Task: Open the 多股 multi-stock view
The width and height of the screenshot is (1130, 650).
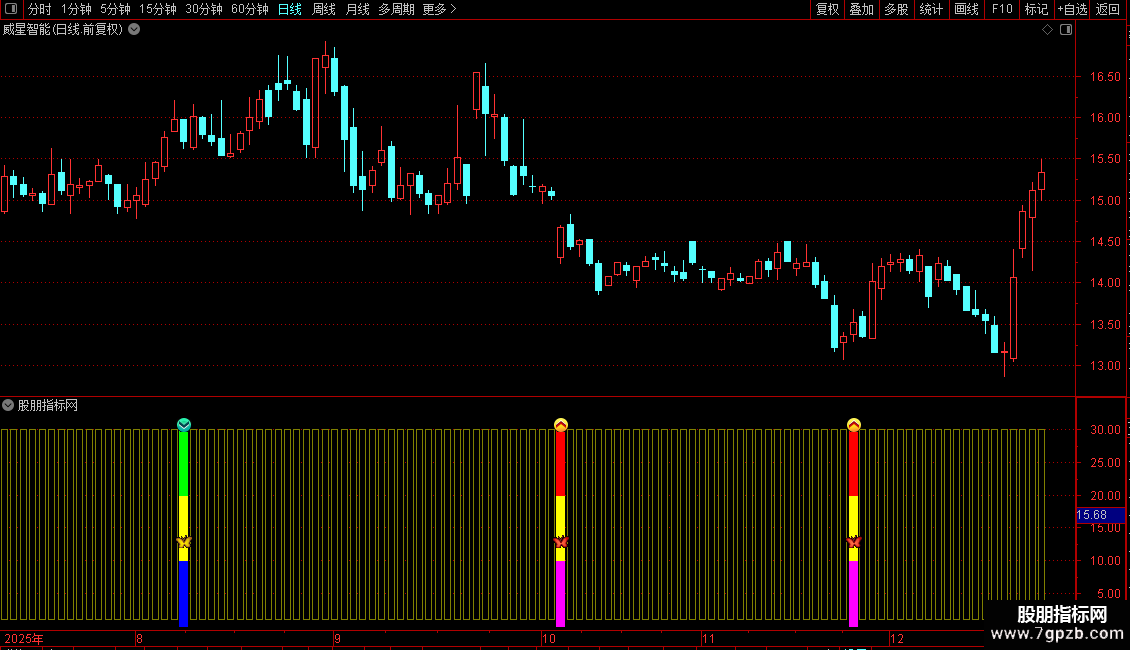Action: [896, 9]
